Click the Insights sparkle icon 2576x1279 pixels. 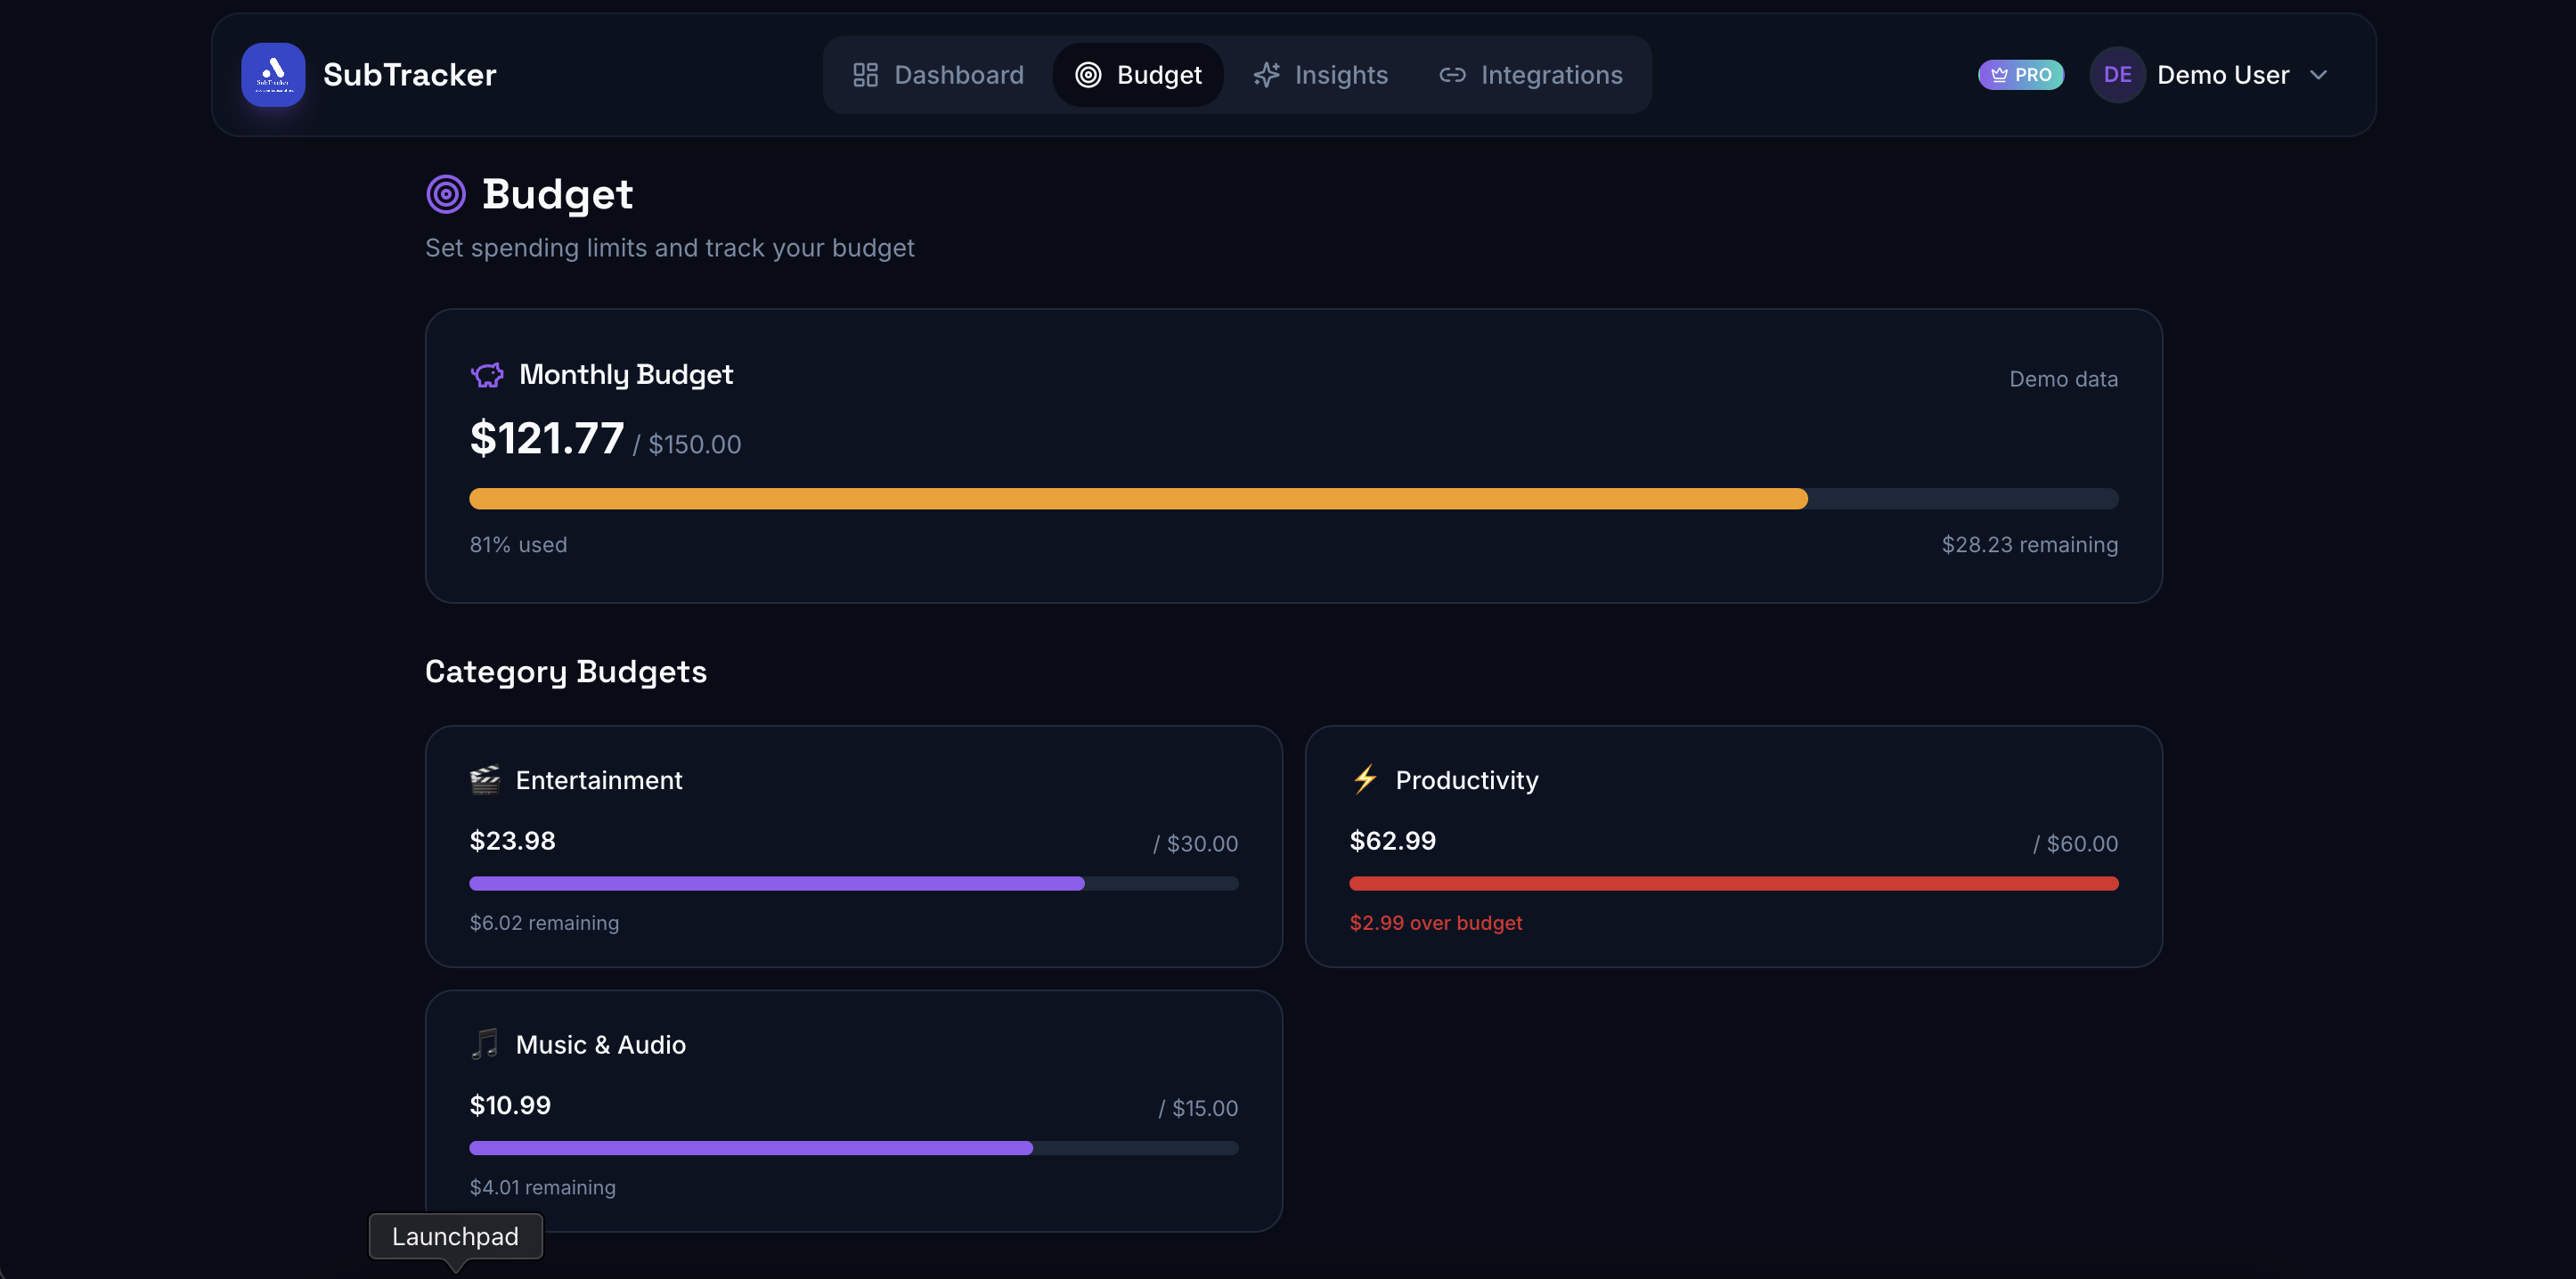pyautogui.click(x=1266, y=75)
